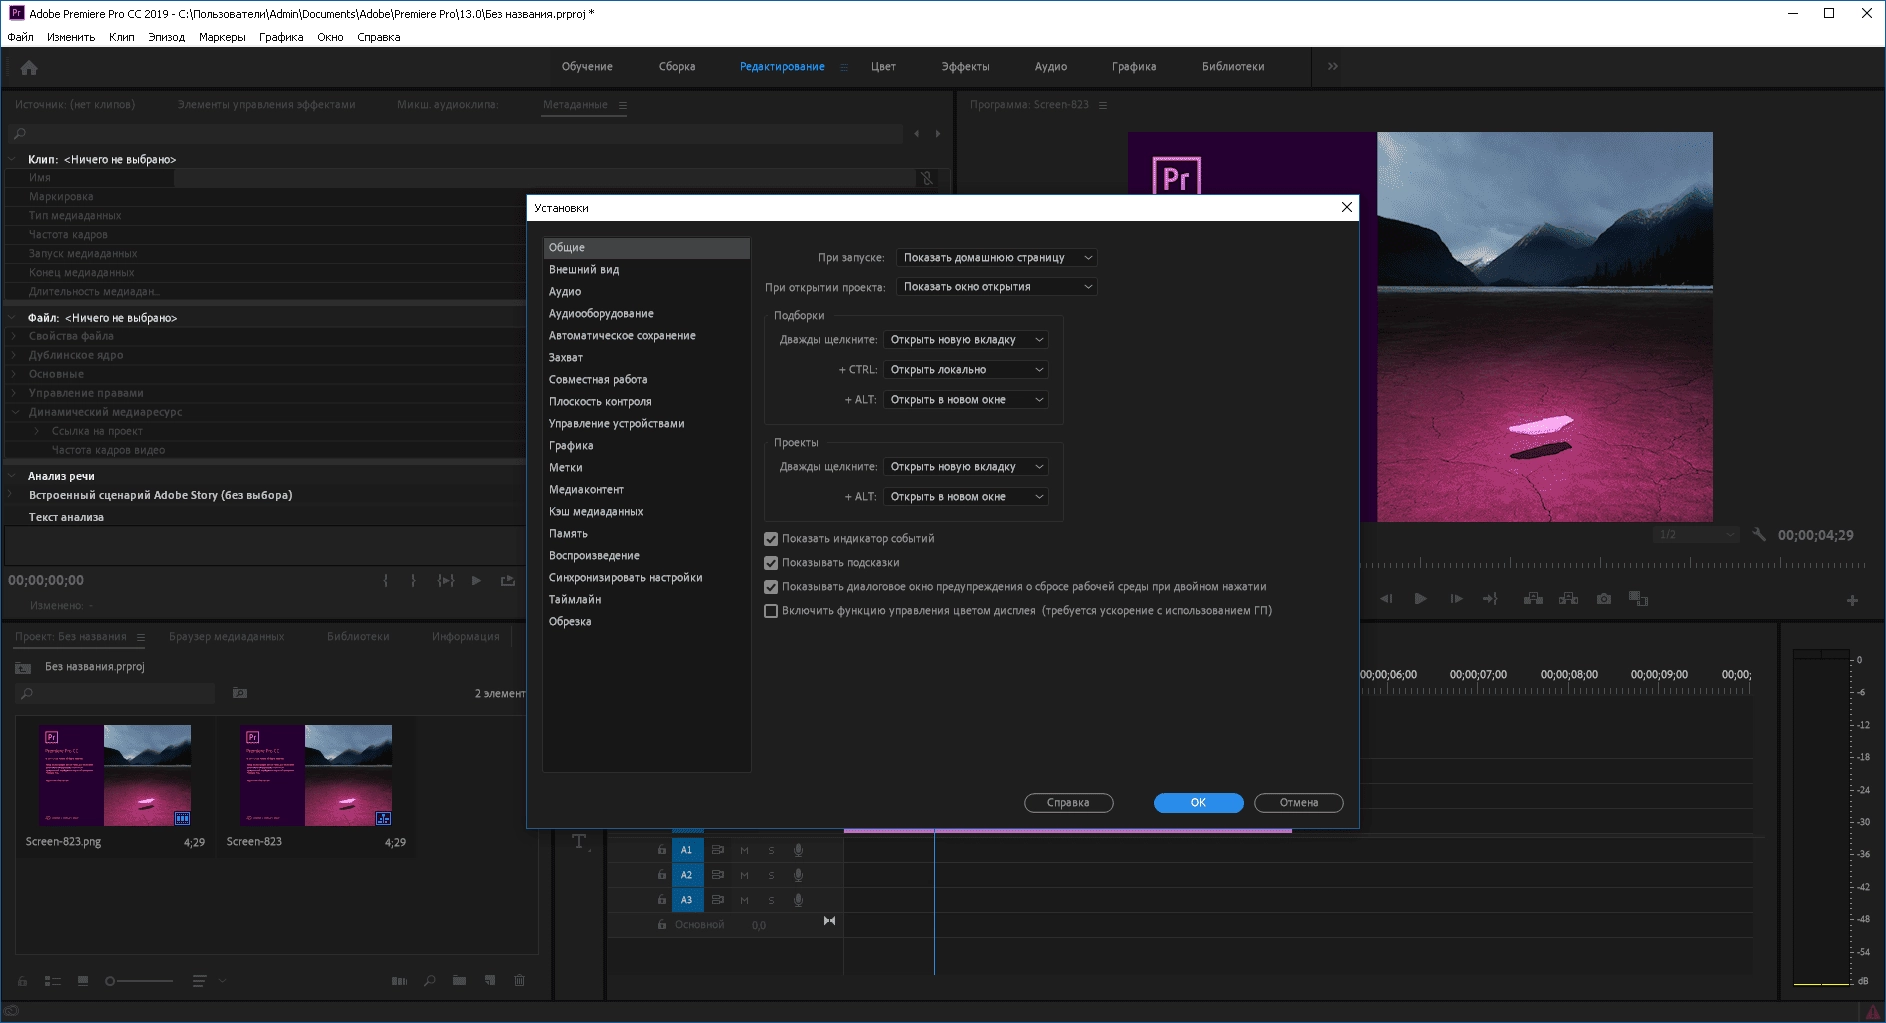Viewport: 1886px width, 1023px height.
Task: Mute track A3 with M button
Action: pos(744,900)
